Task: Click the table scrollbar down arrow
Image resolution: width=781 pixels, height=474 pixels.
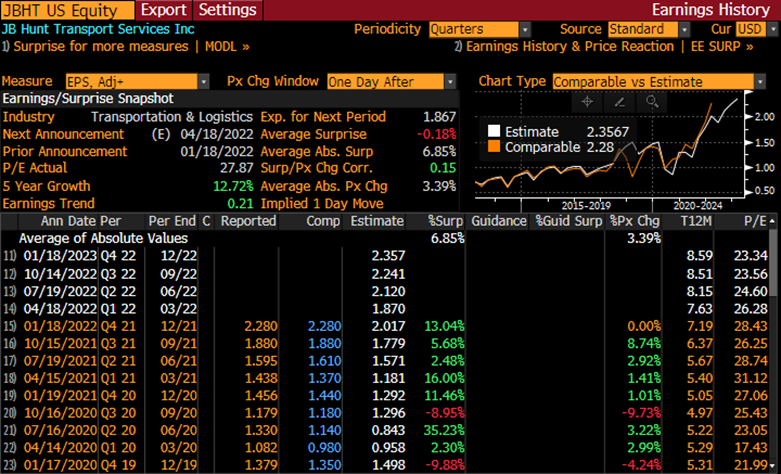Action: [773, 467]
